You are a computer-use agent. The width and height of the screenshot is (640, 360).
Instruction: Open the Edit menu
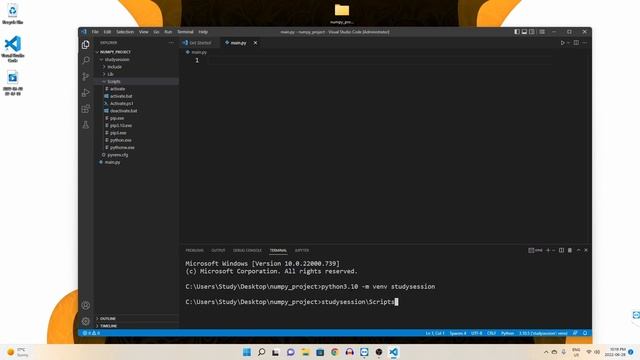[x=107, y=32]
